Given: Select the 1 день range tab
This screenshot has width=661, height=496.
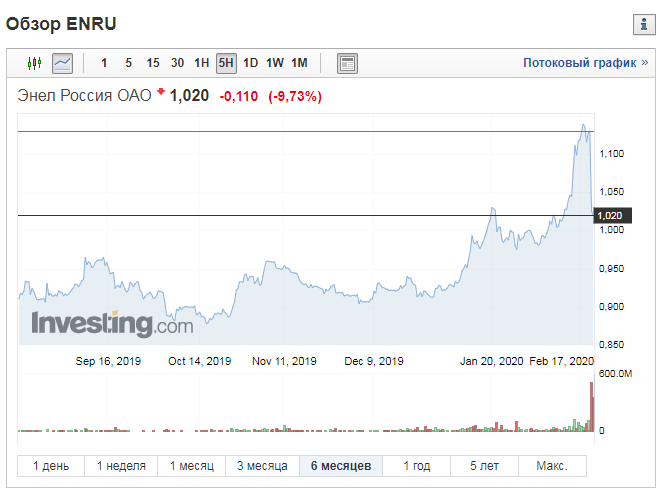Looking at the screenshot, I should pos(51,466).
